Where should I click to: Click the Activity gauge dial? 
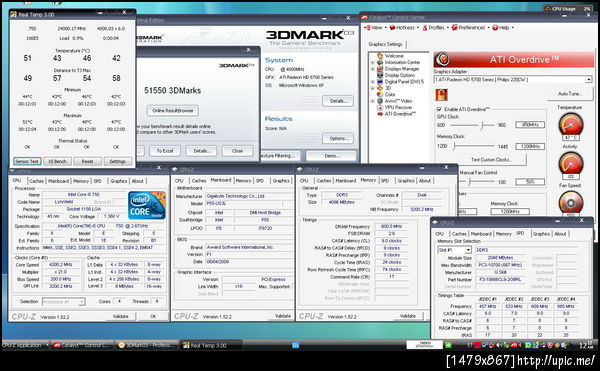pos(571,163)
